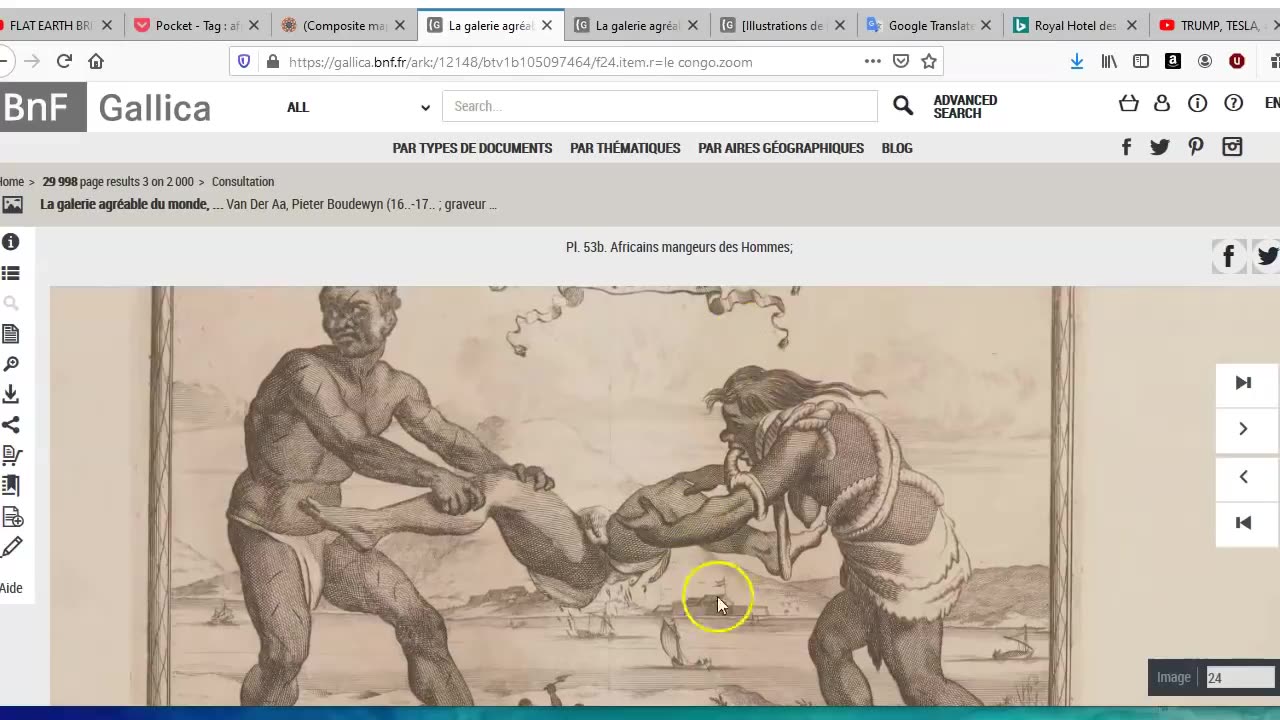Image resolution: width=1280 pixels, height=720 pixels.
Task: Close the Google Translate tab
Action: pyautogui.click(x=986, y=26)
